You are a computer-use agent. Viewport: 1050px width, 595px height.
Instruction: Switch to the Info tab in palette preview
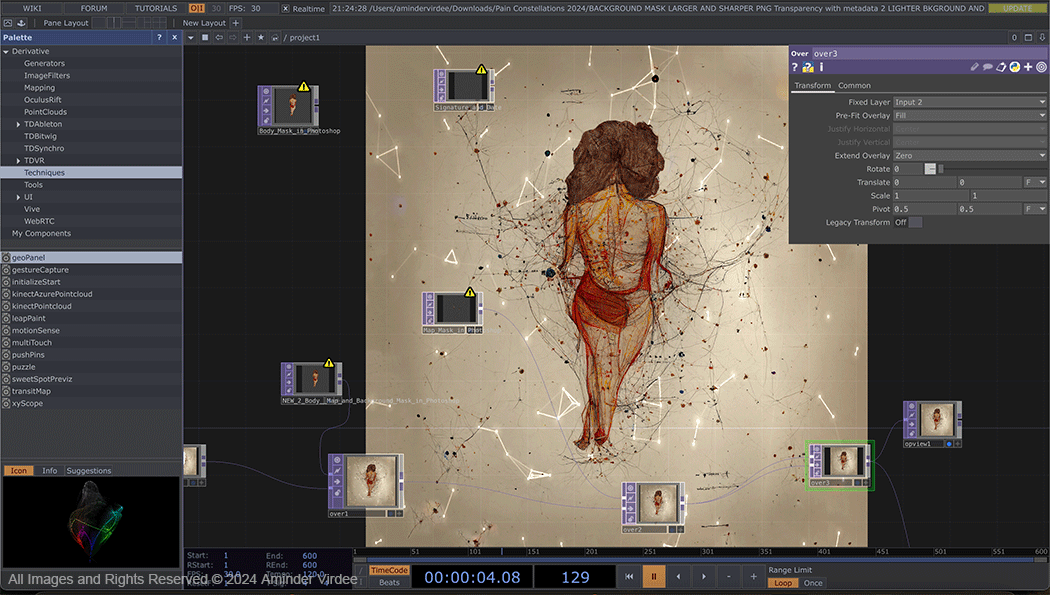click(50, 471)
